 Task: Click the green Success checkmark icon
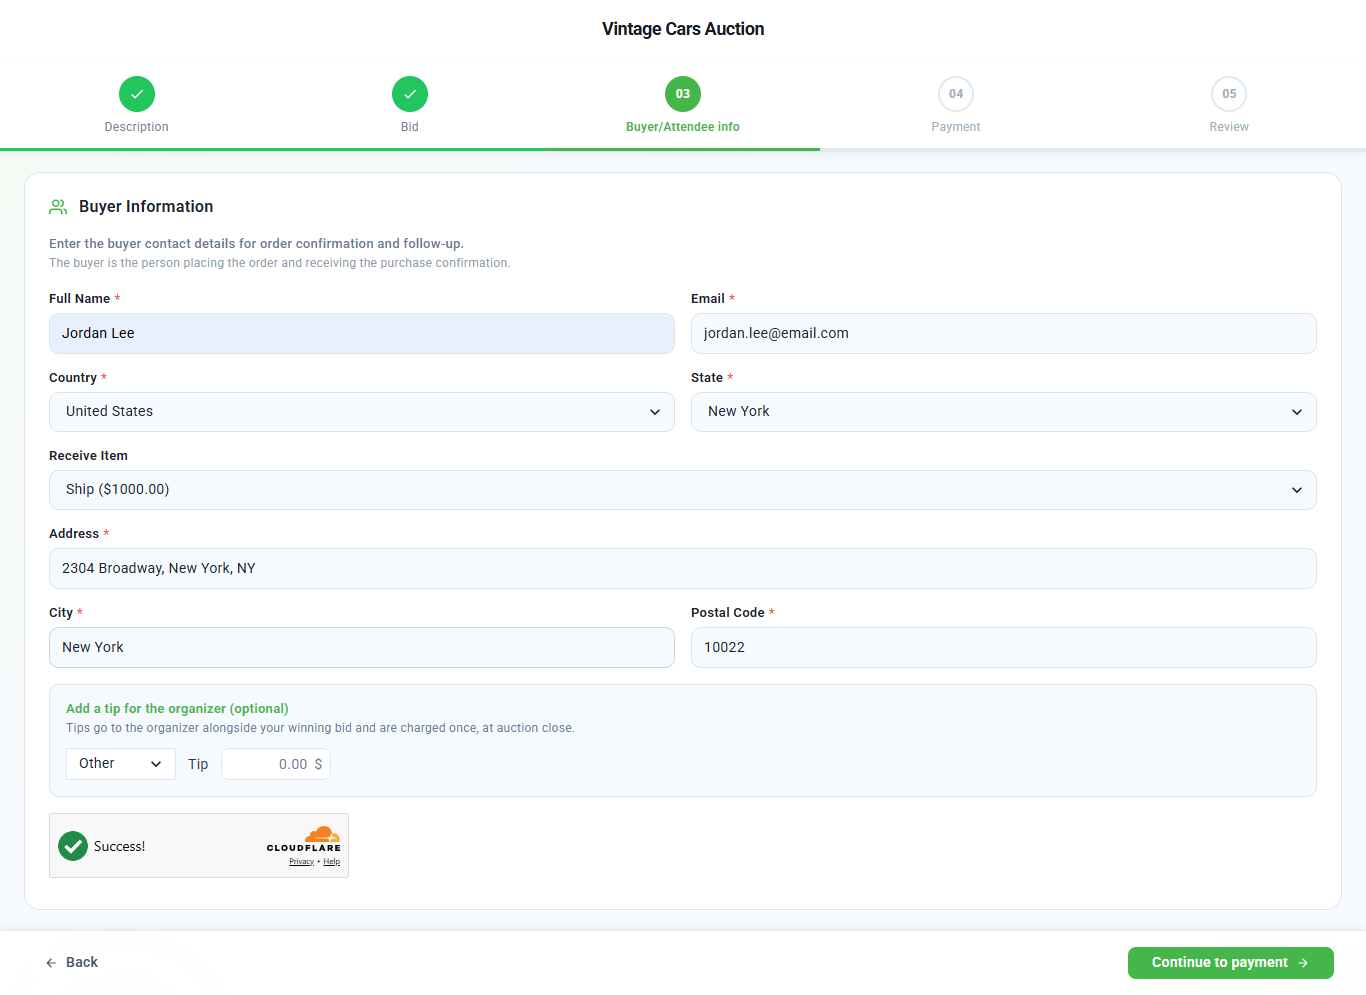[x=73, y=846]
